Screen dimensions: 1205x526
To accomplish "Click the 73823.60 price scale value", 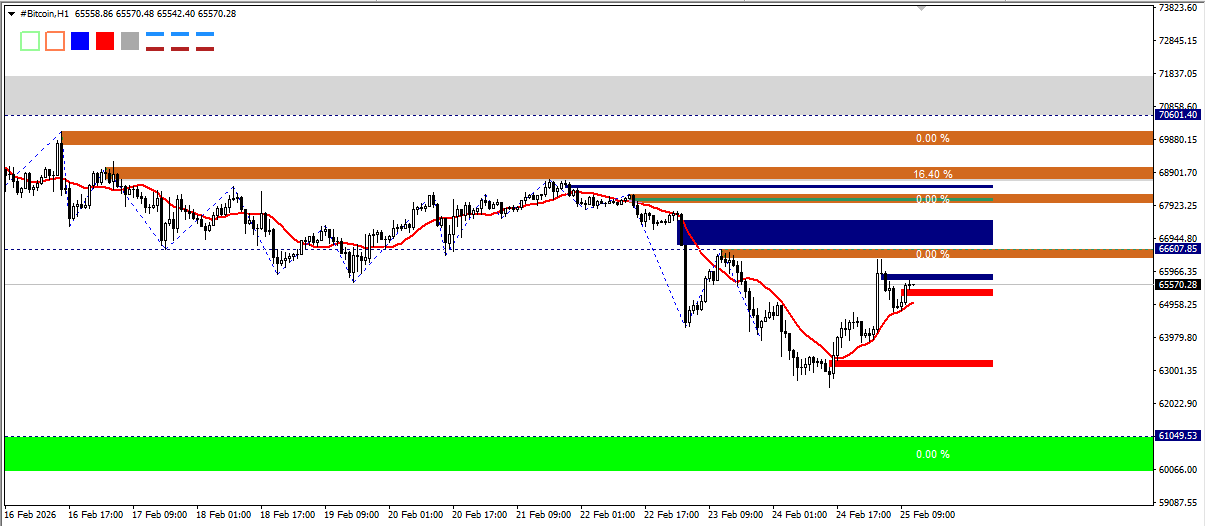I will [1178, 8].
